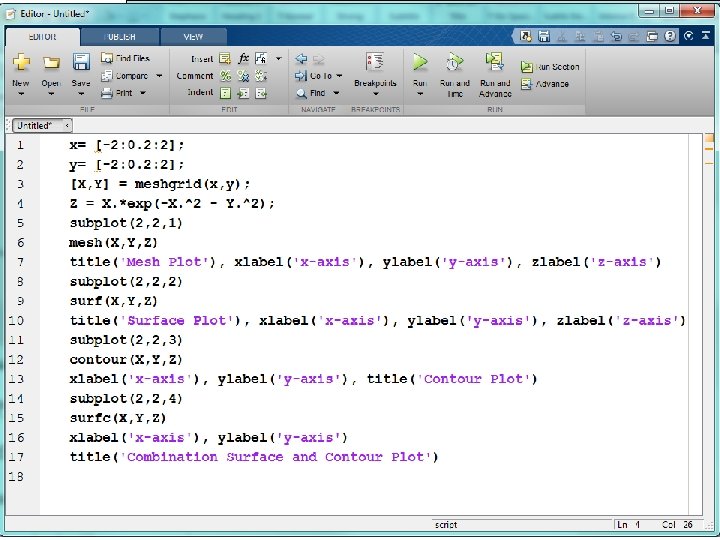Open the Find dropdown arrow

[336, 93]
